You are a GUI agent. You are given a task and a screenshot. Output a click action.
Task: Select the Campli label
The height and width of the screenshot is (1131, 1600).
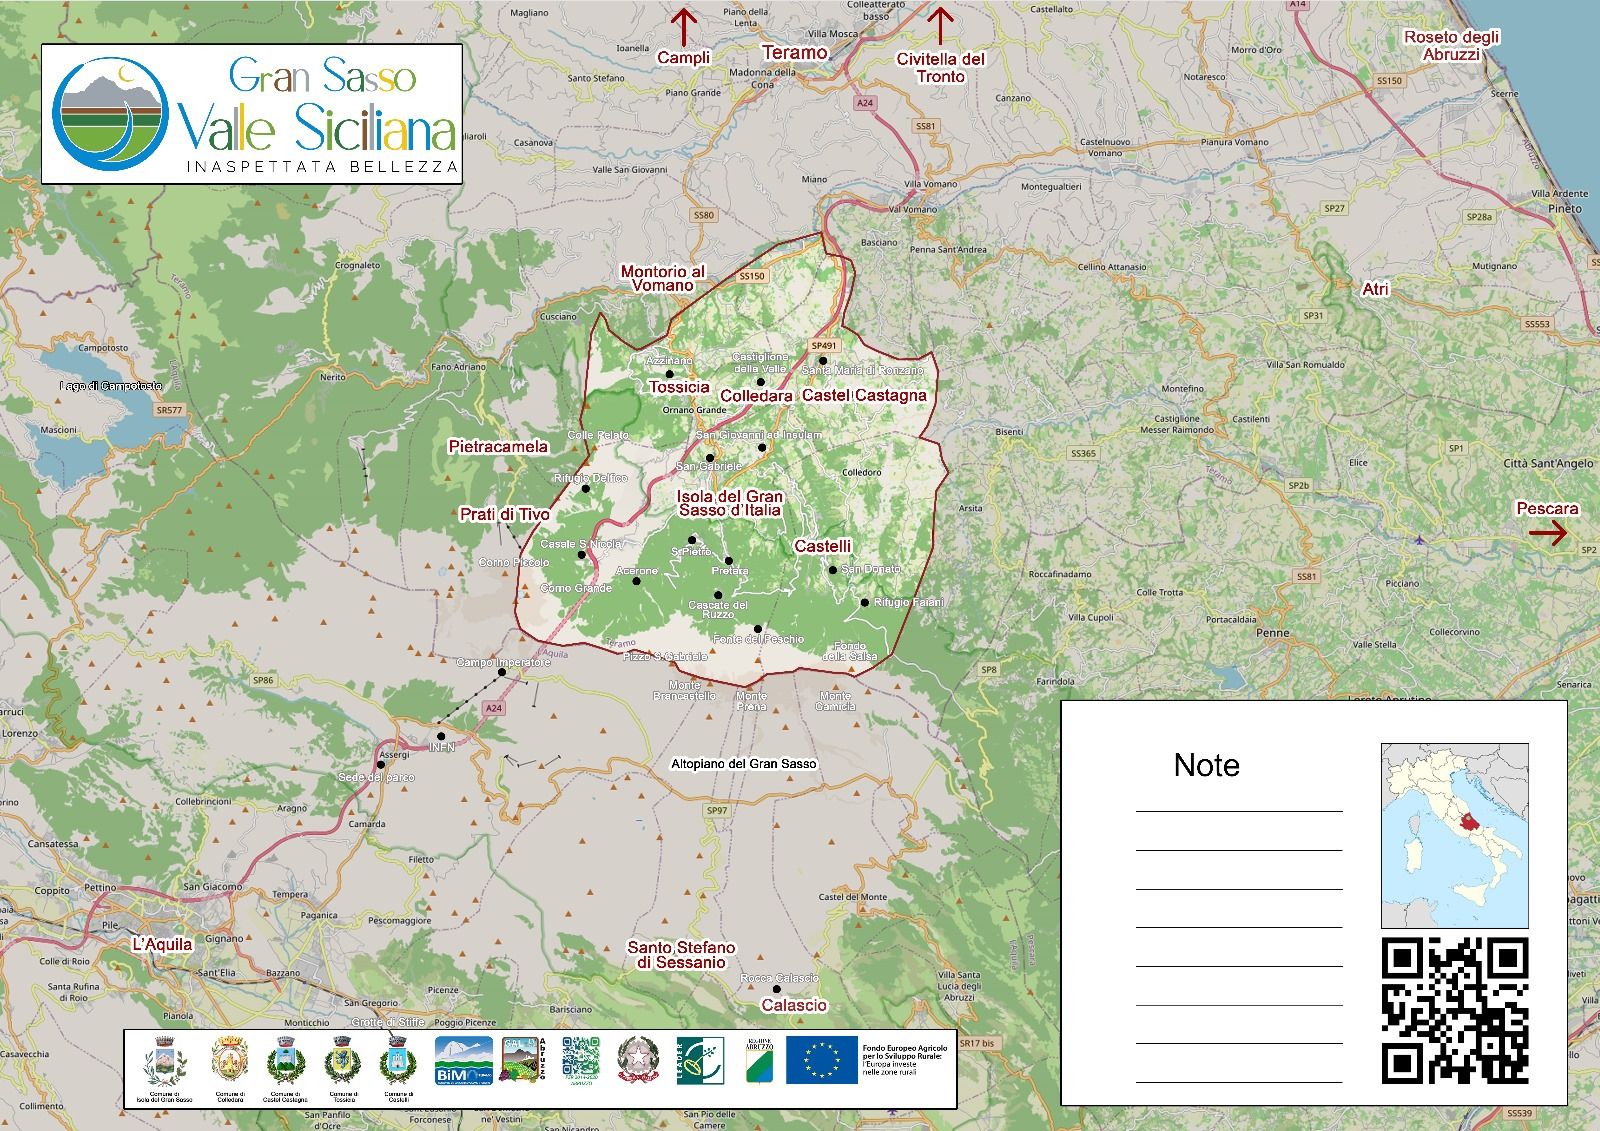(x=683, y=58)
